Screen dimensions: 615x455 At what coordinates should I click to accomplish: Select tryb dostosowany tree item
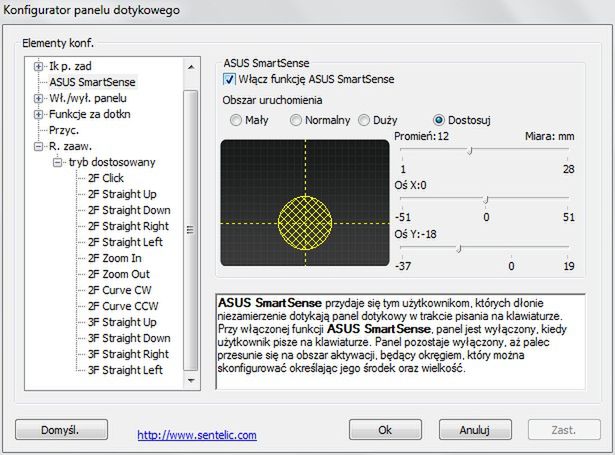pyautogui.click(x=112, y=162)
